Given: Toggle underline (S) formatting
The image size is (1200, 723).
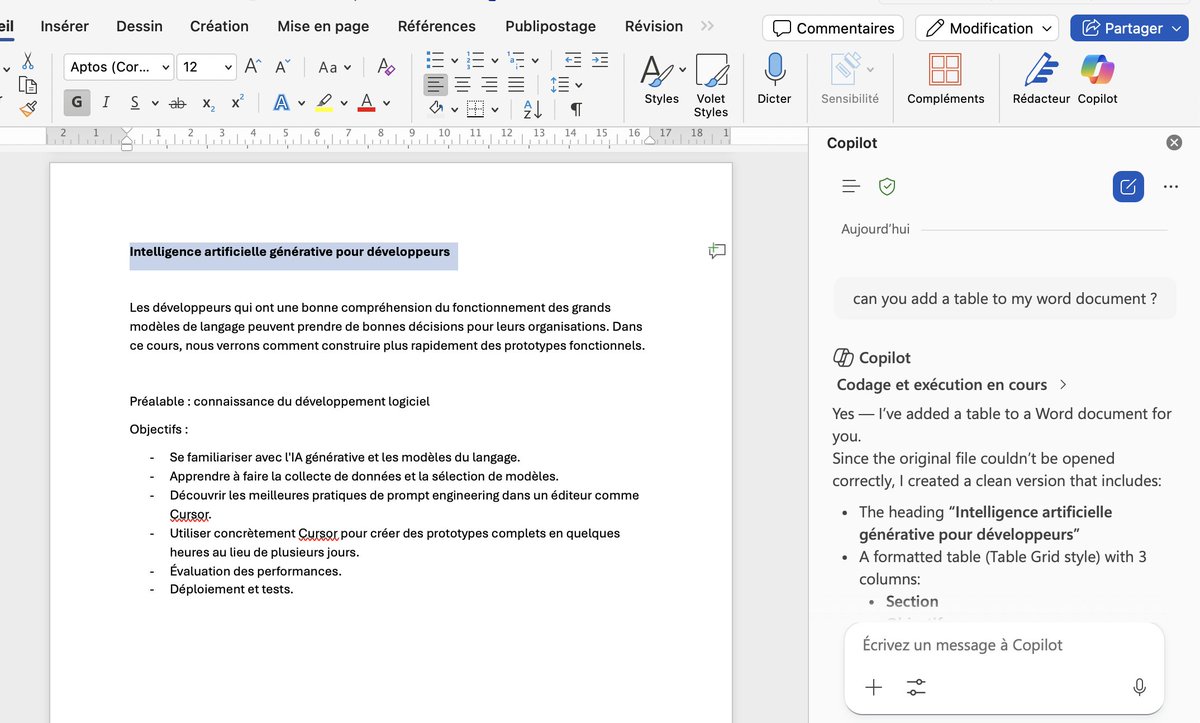Looking at the screenshot, I should (134, 102).
